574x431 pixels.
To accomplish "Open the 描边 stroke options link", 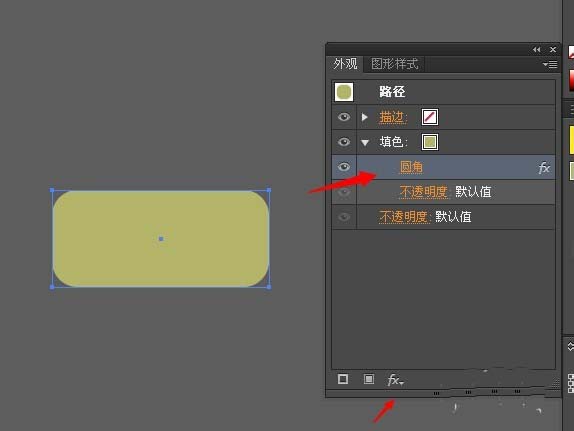I will pos(393,117).
